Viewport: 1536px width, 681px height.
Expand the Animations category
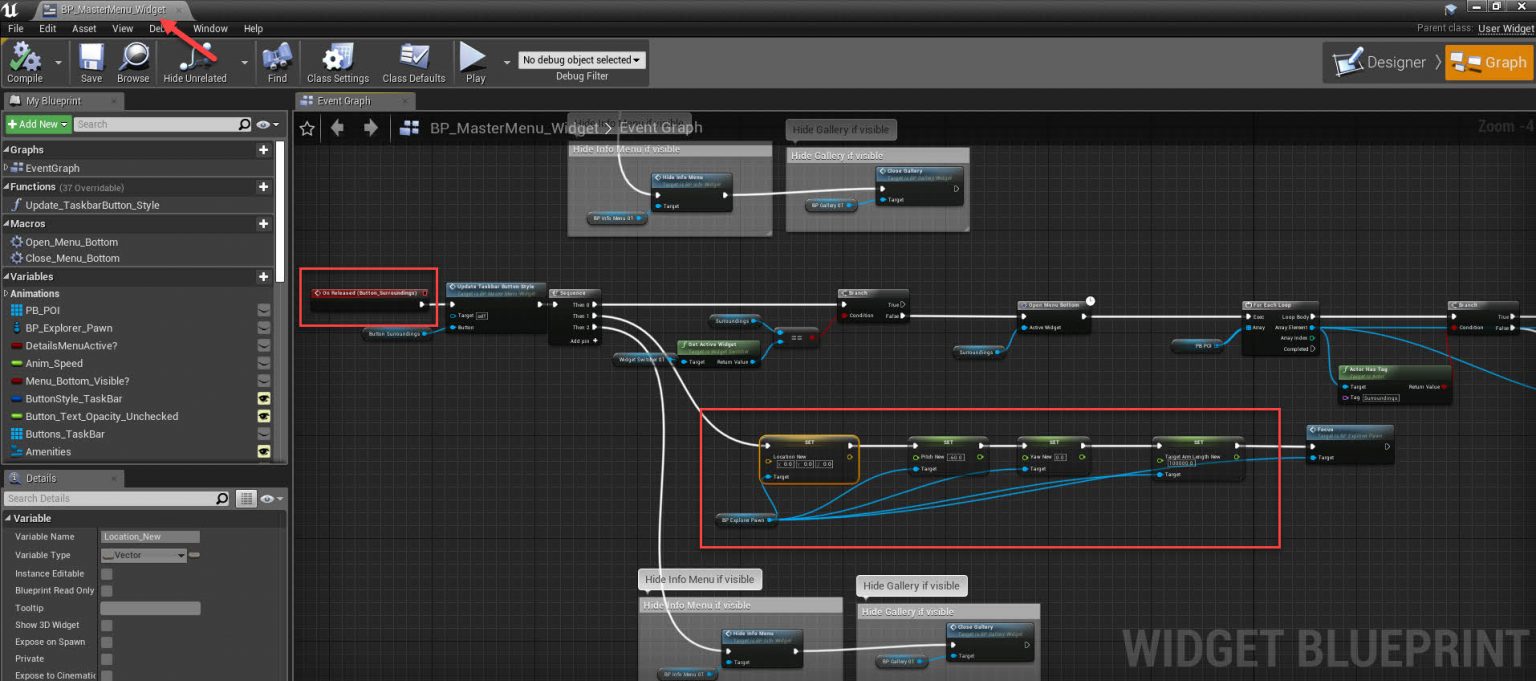pos(6,294)
